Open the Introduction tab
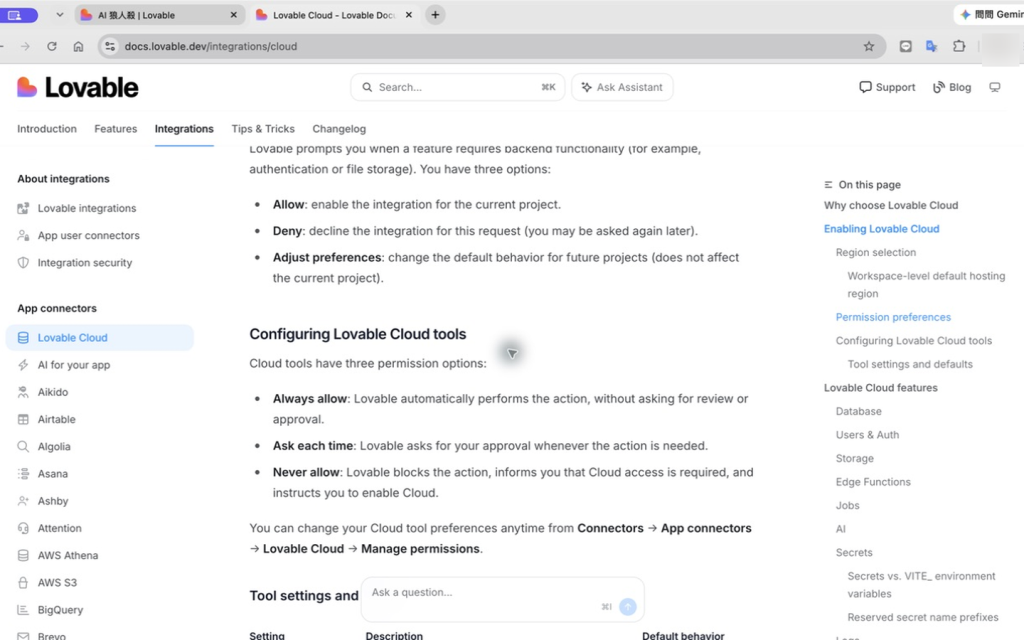This screenshot has height=640, width=1024. tap(47, 129)
